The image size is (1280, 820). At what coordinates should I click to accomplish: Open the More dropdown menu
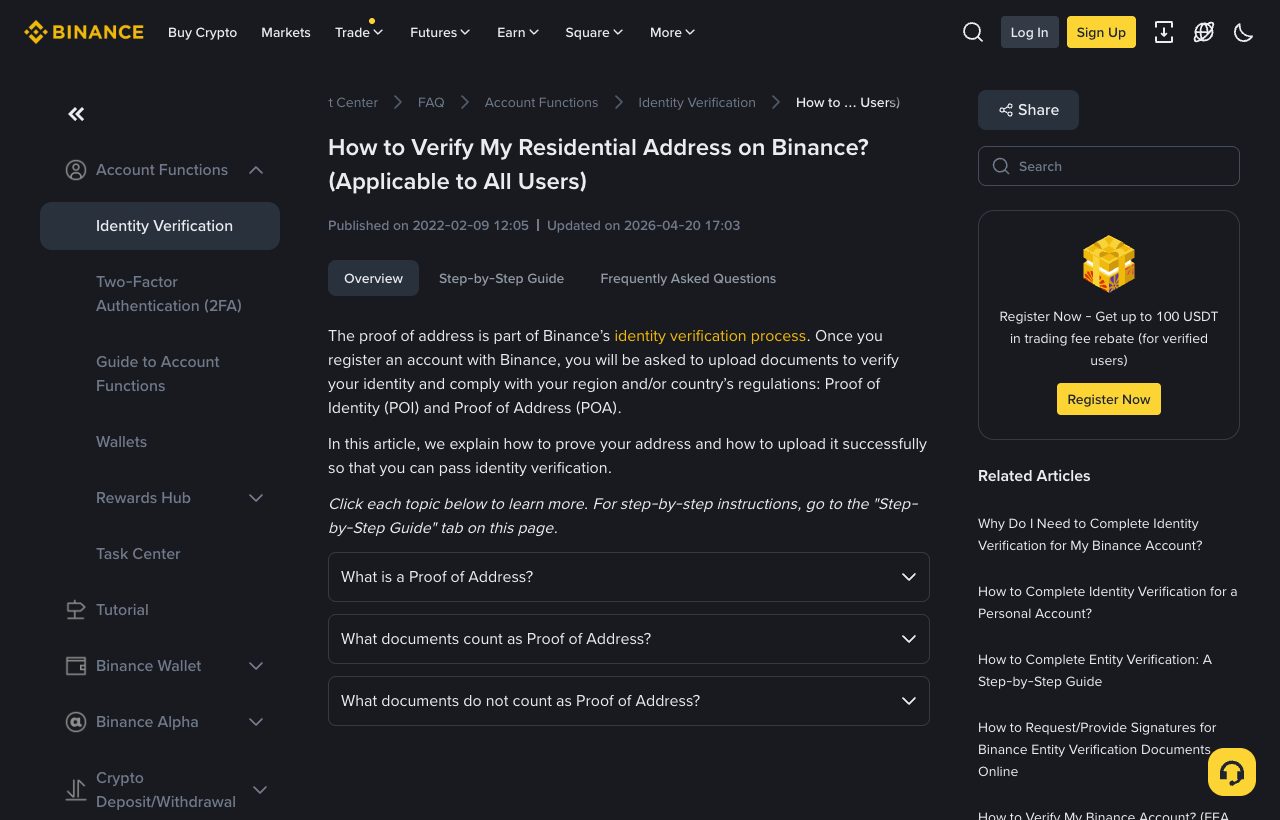(672, 32)
